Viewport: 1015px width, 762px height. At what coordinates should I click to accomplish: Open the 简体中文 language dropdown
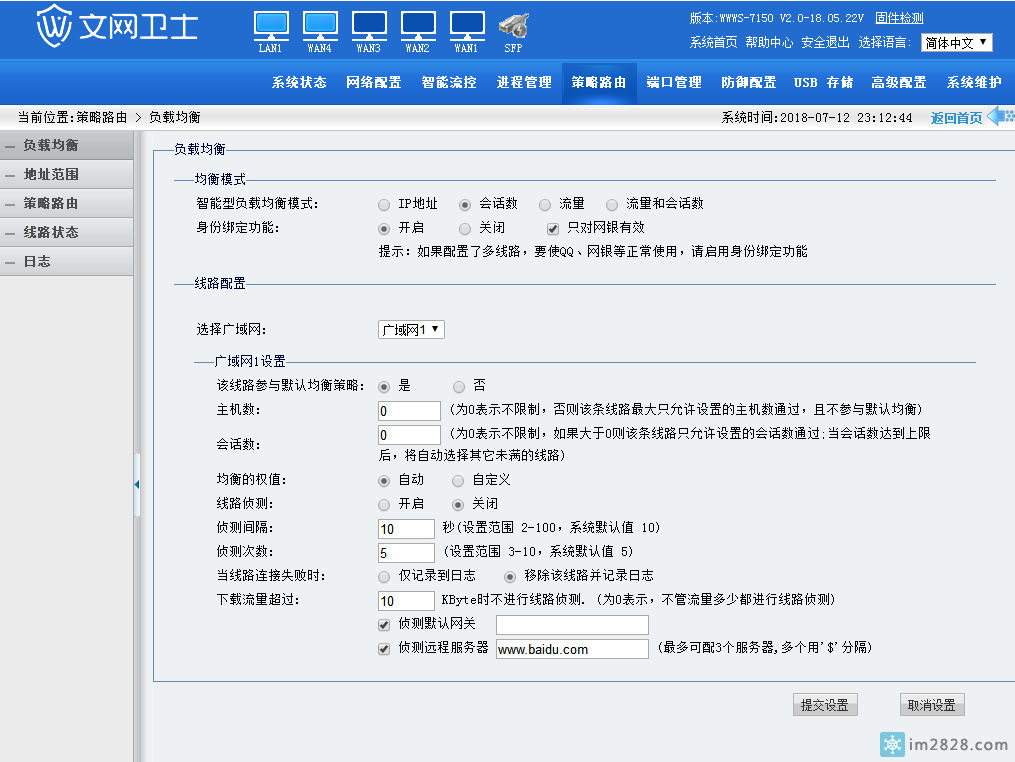[x=956, y=43]
